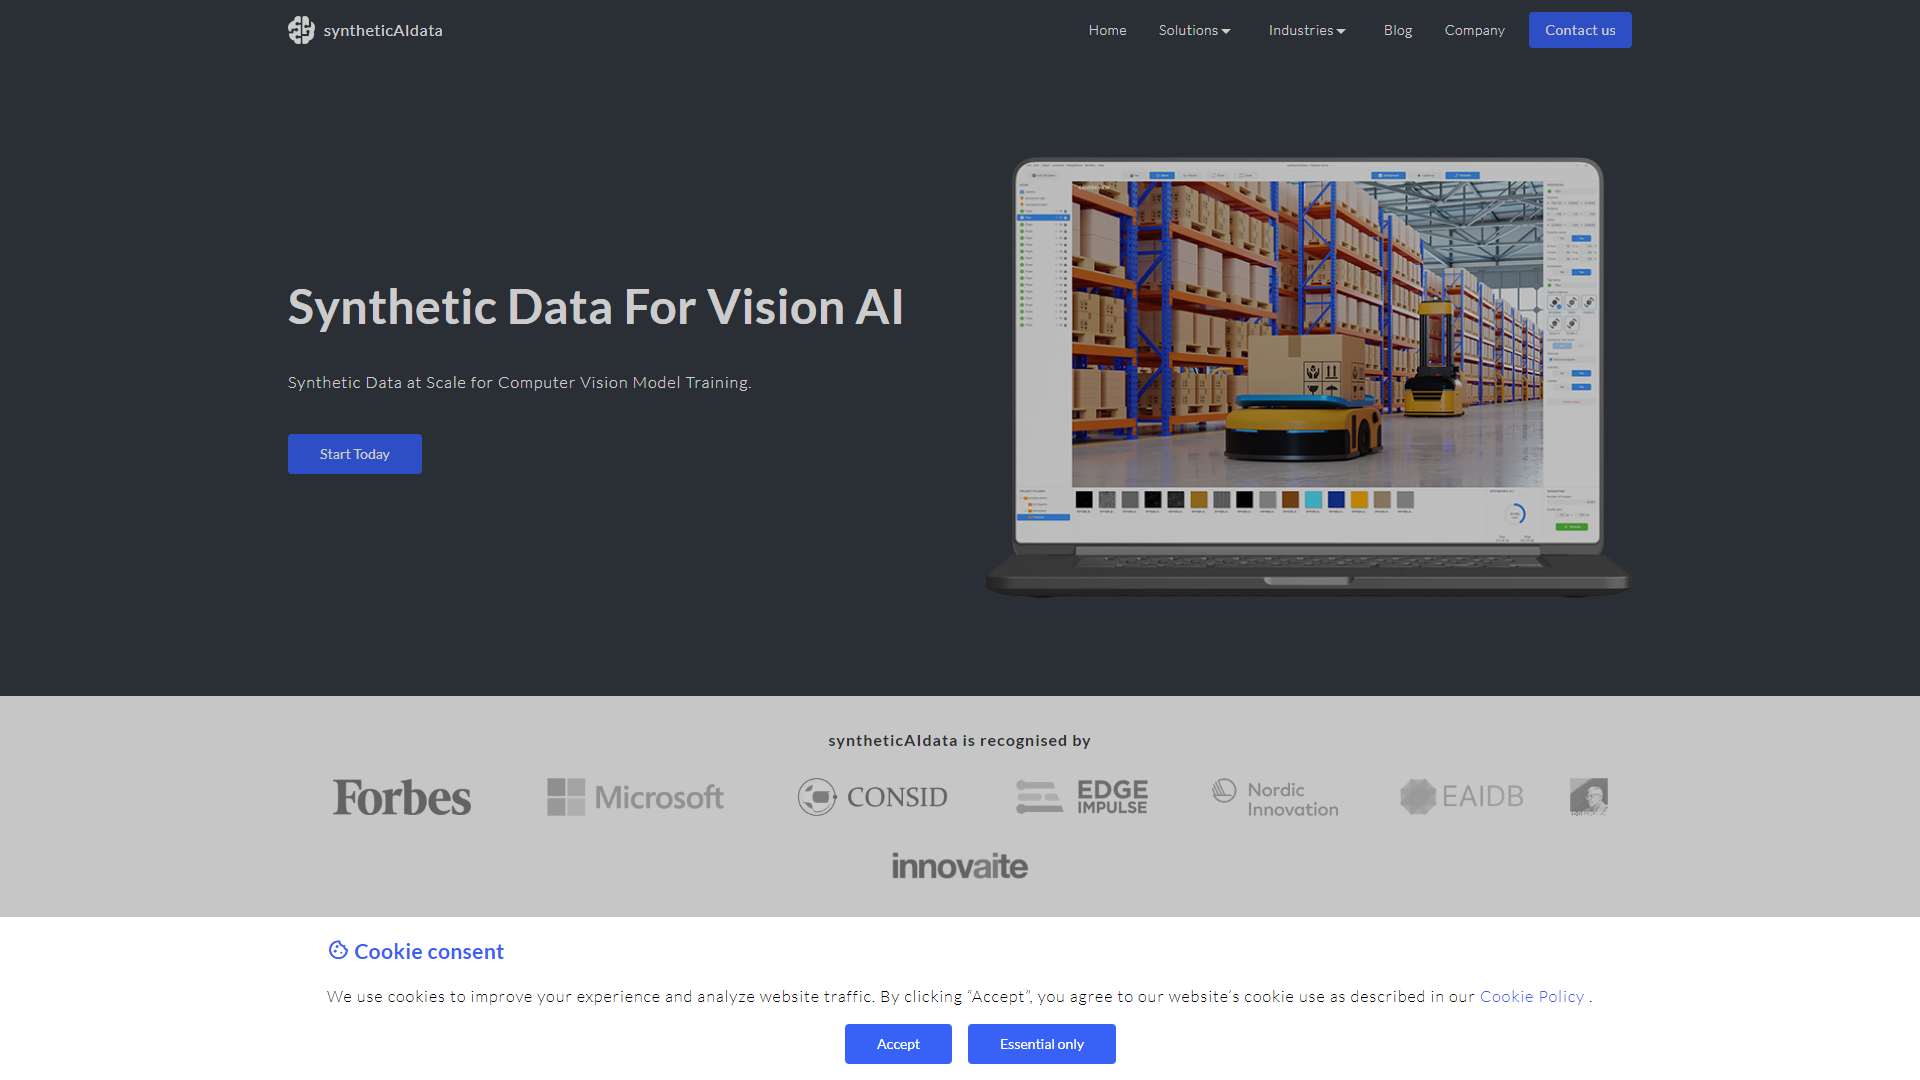Expand the Solutions dropdown menu
The height and width of the screenshot is (1080, 1920).
point(1194,30)
